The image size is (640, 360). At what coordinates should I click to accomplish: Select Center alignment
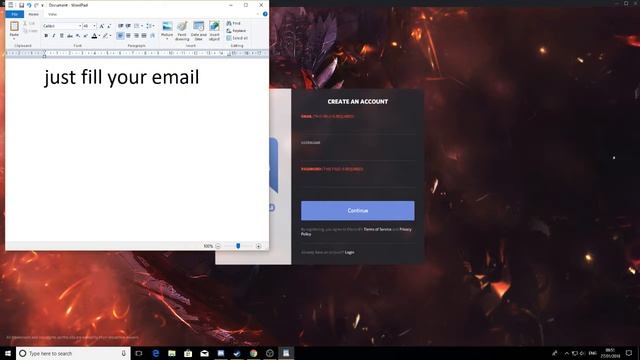click(128, 36)
